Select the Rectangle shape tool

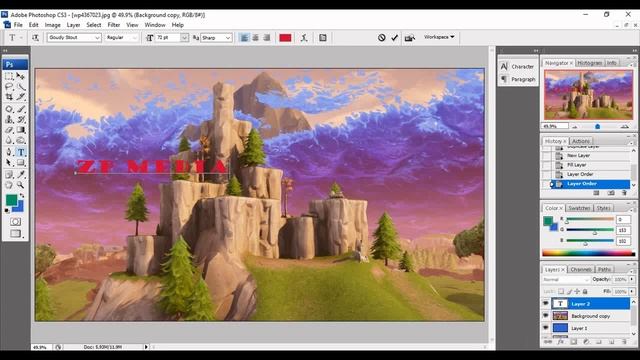21,162
